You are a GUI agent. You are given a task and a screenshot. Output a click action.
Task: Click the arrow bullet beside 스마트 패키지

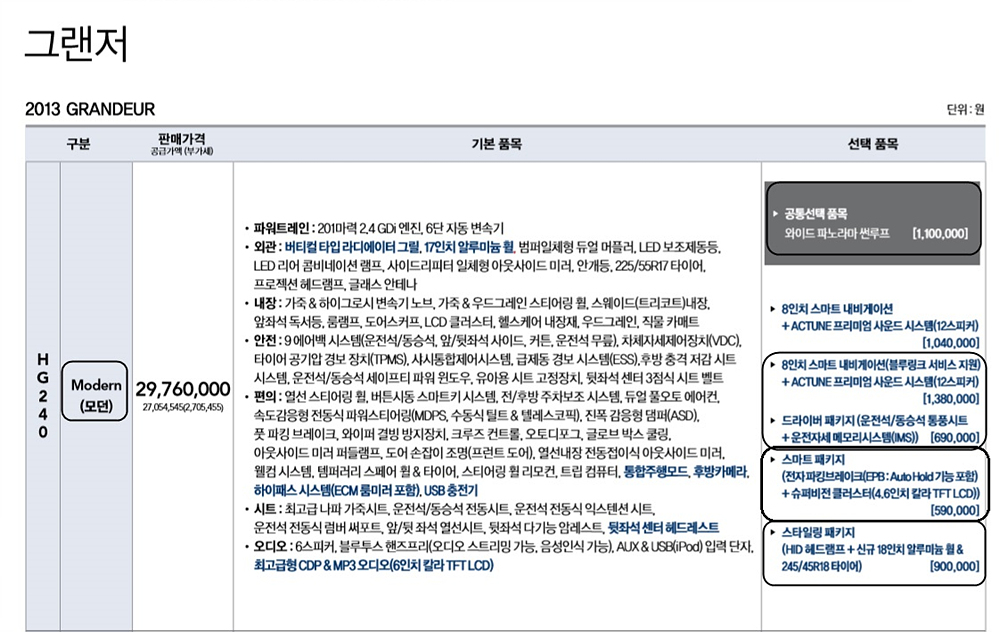pos(775,461)
